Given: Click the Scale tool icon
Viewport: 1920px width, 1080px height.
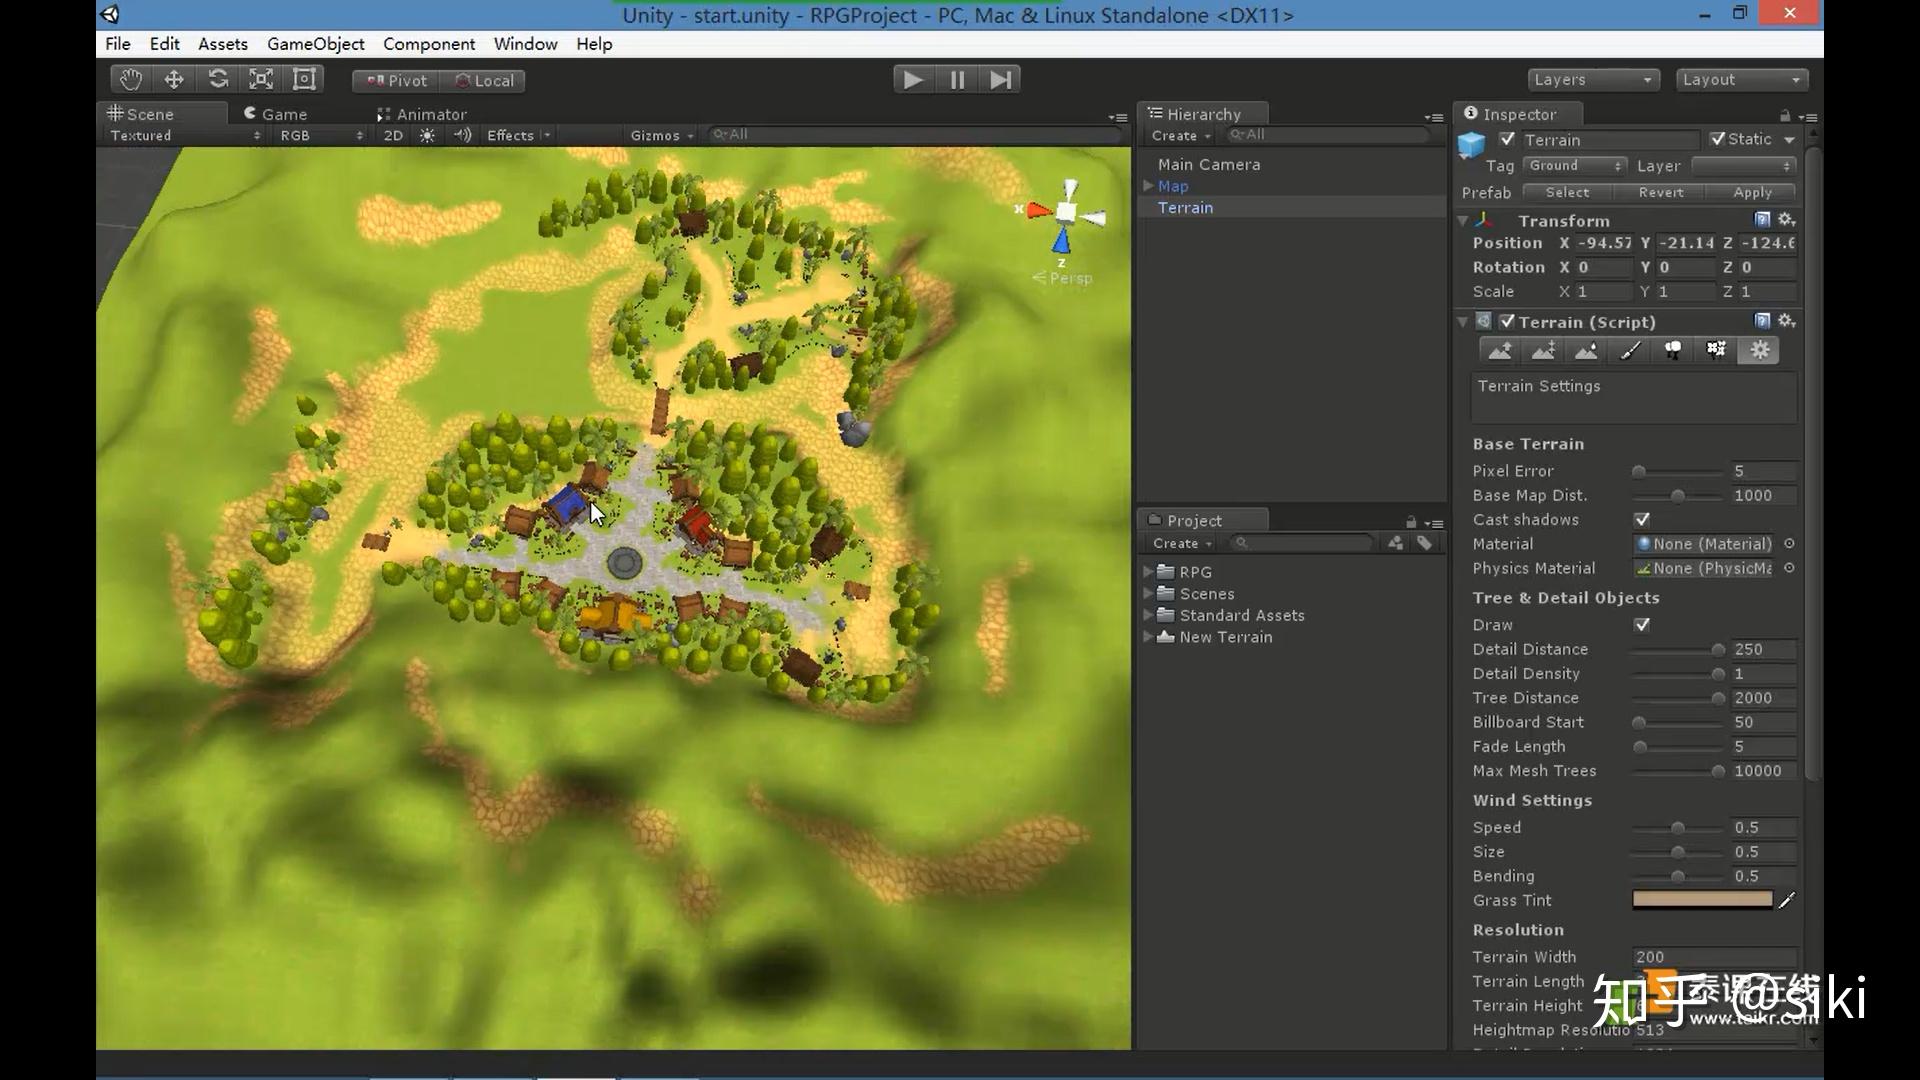Looking at the screenshot, I should [261, 80].
